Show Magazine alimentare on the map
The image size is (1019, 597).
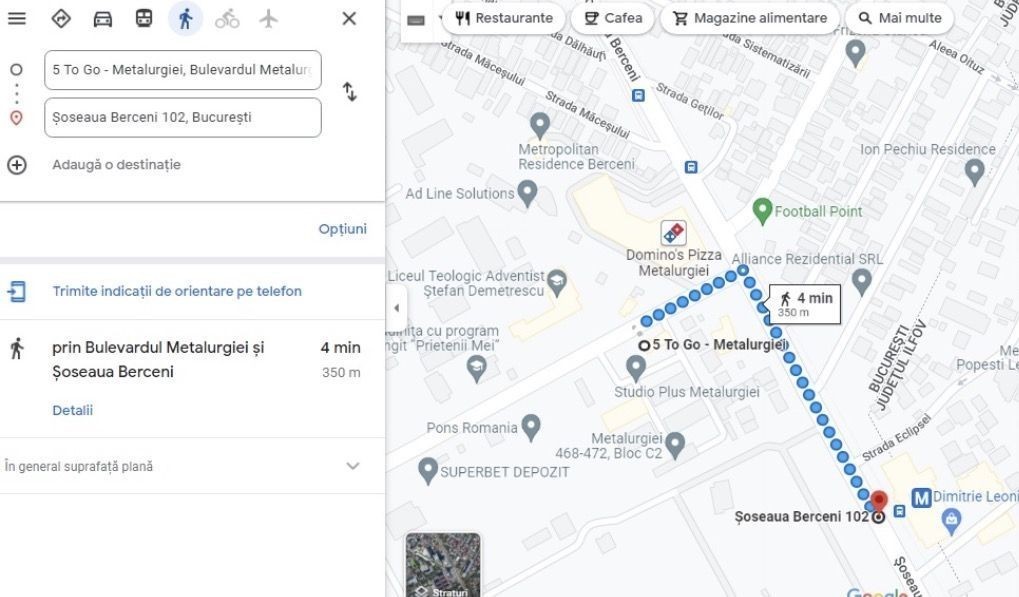751,18
